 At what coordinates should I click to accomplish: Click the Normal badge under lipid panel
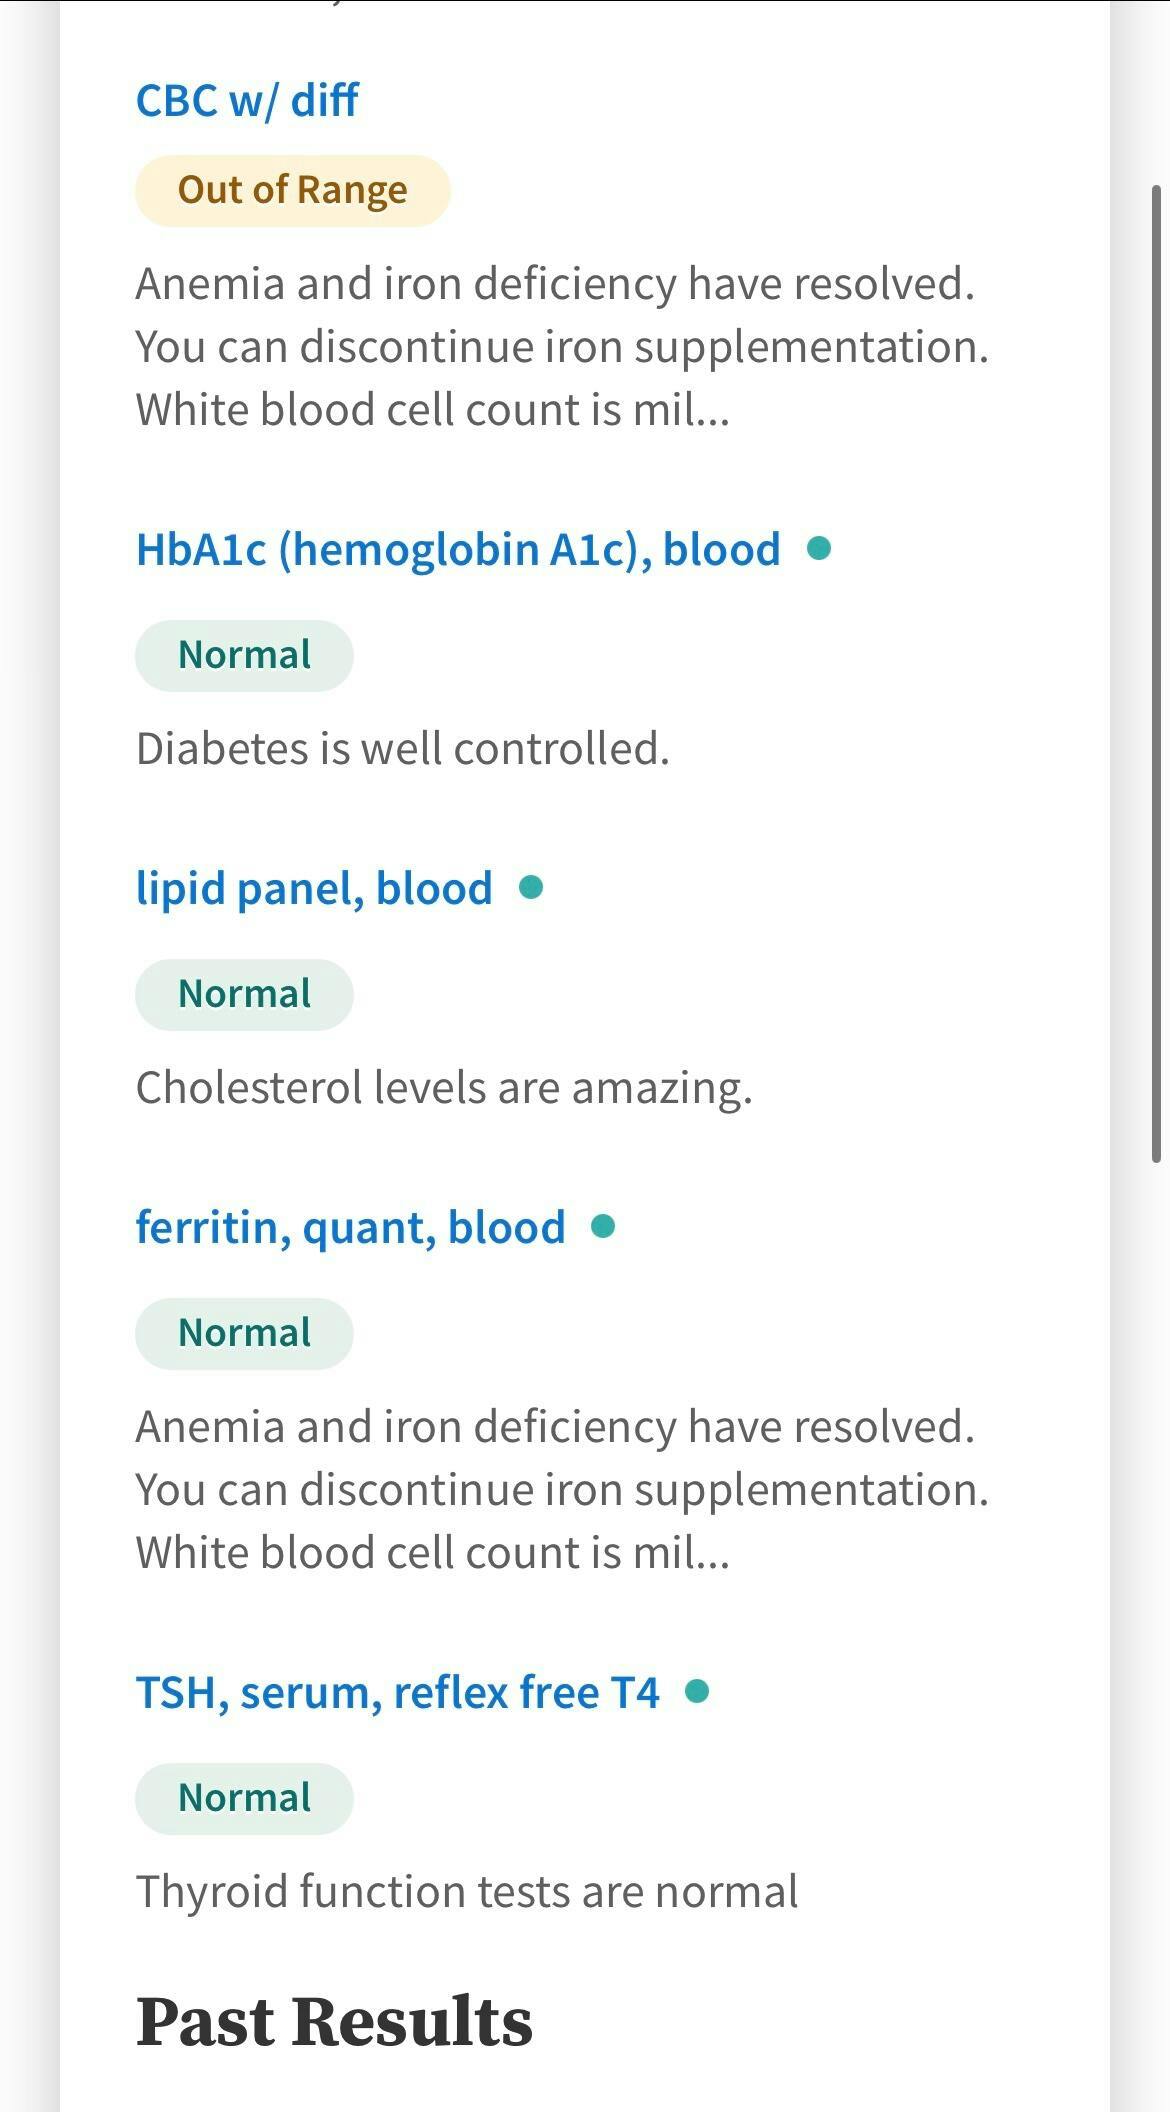click(244, 995)
